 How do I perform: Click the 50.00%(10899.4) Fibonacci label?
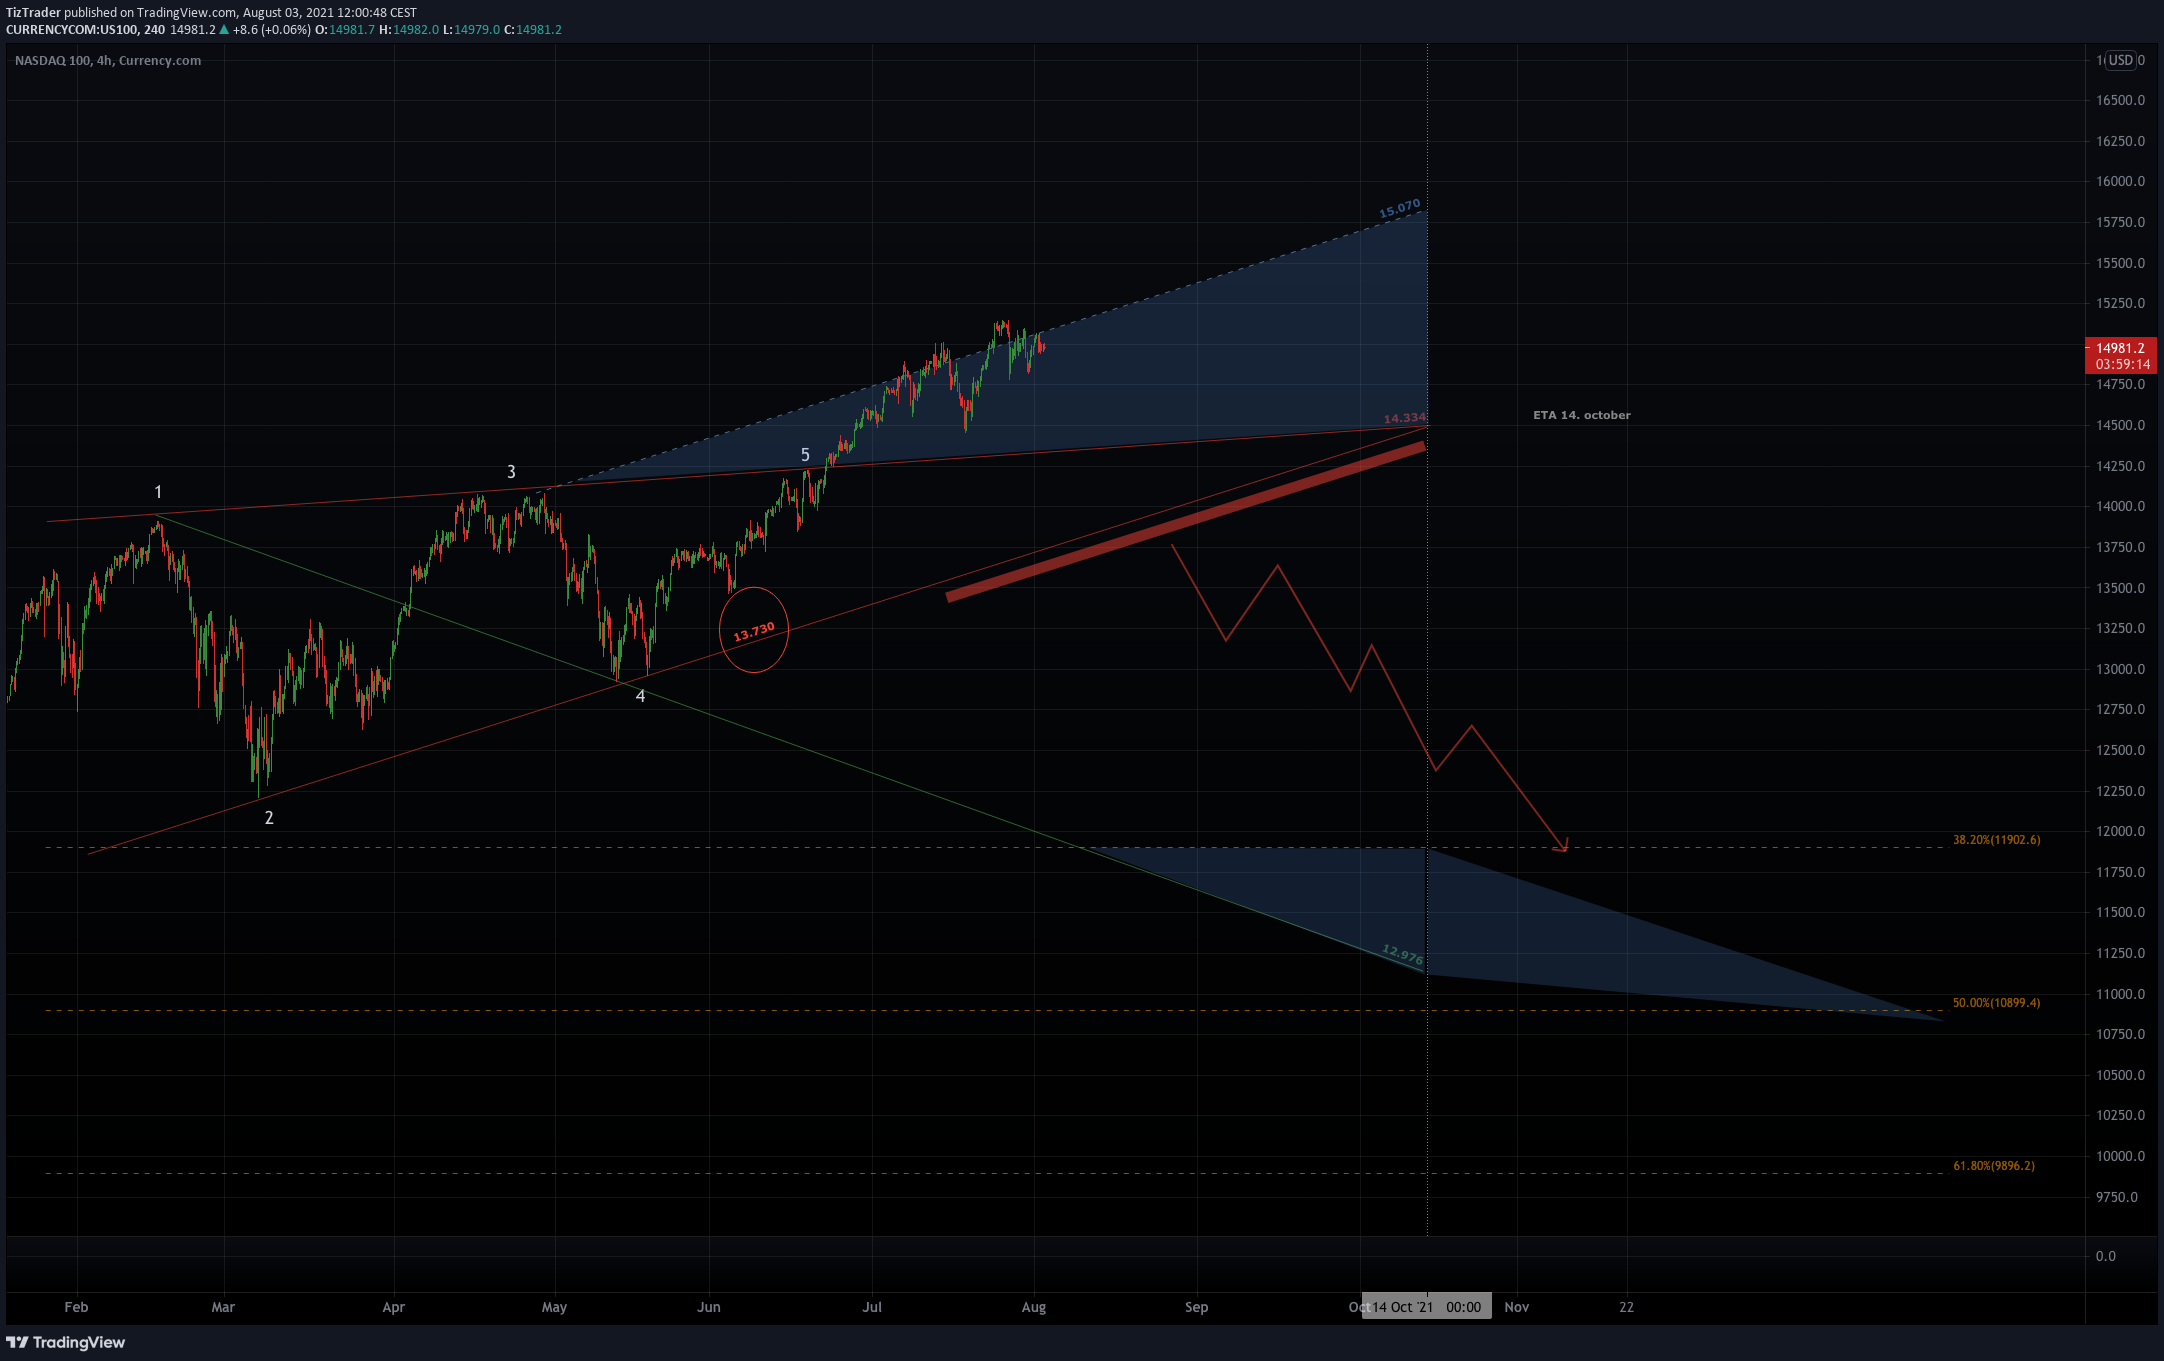1996,1003
